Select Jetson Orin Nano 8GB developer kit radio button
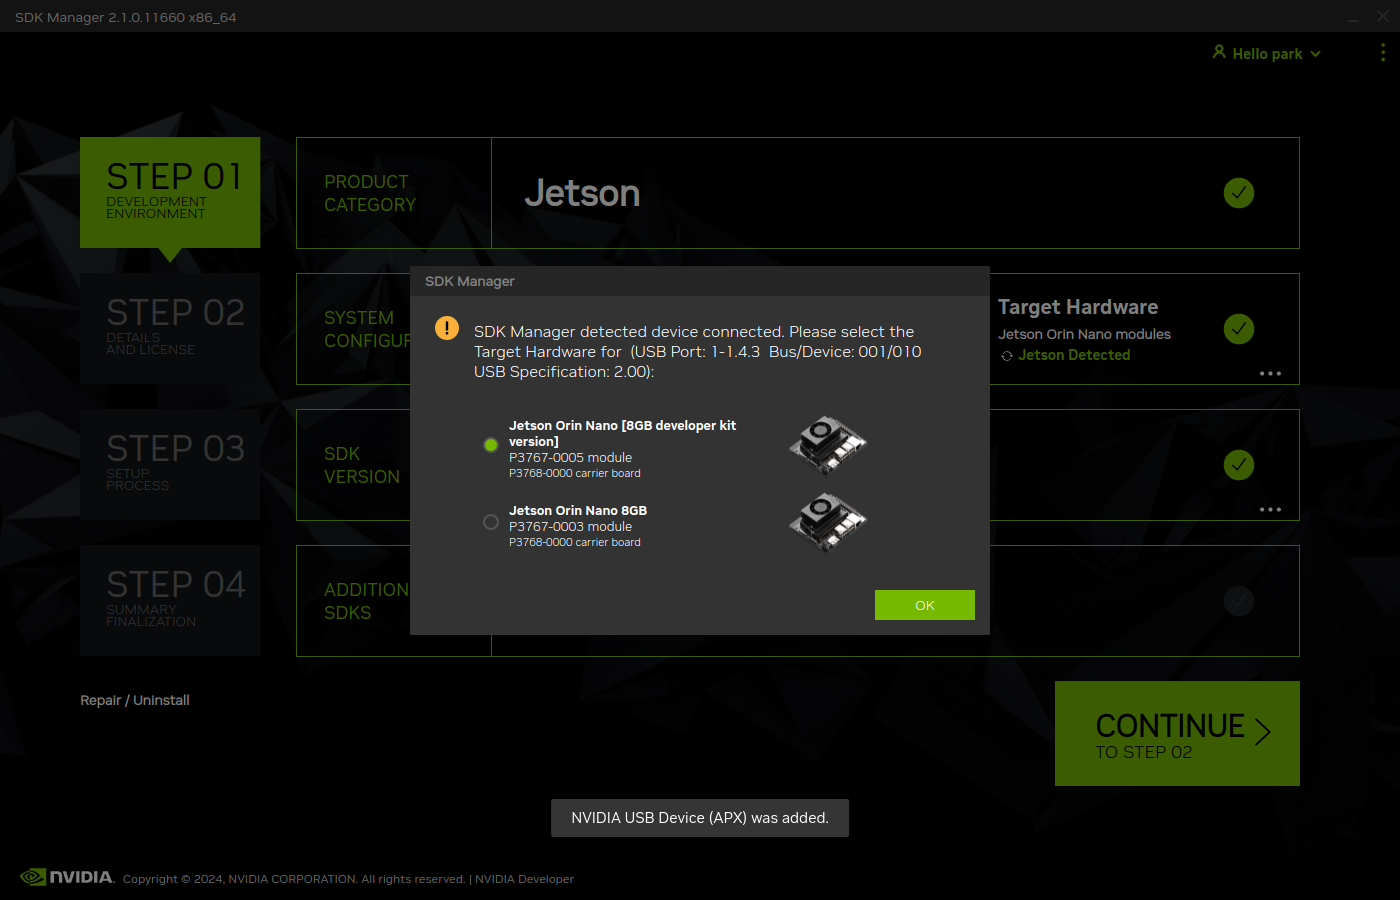The height and width of the screenshot is (900, 1400). 491,445
